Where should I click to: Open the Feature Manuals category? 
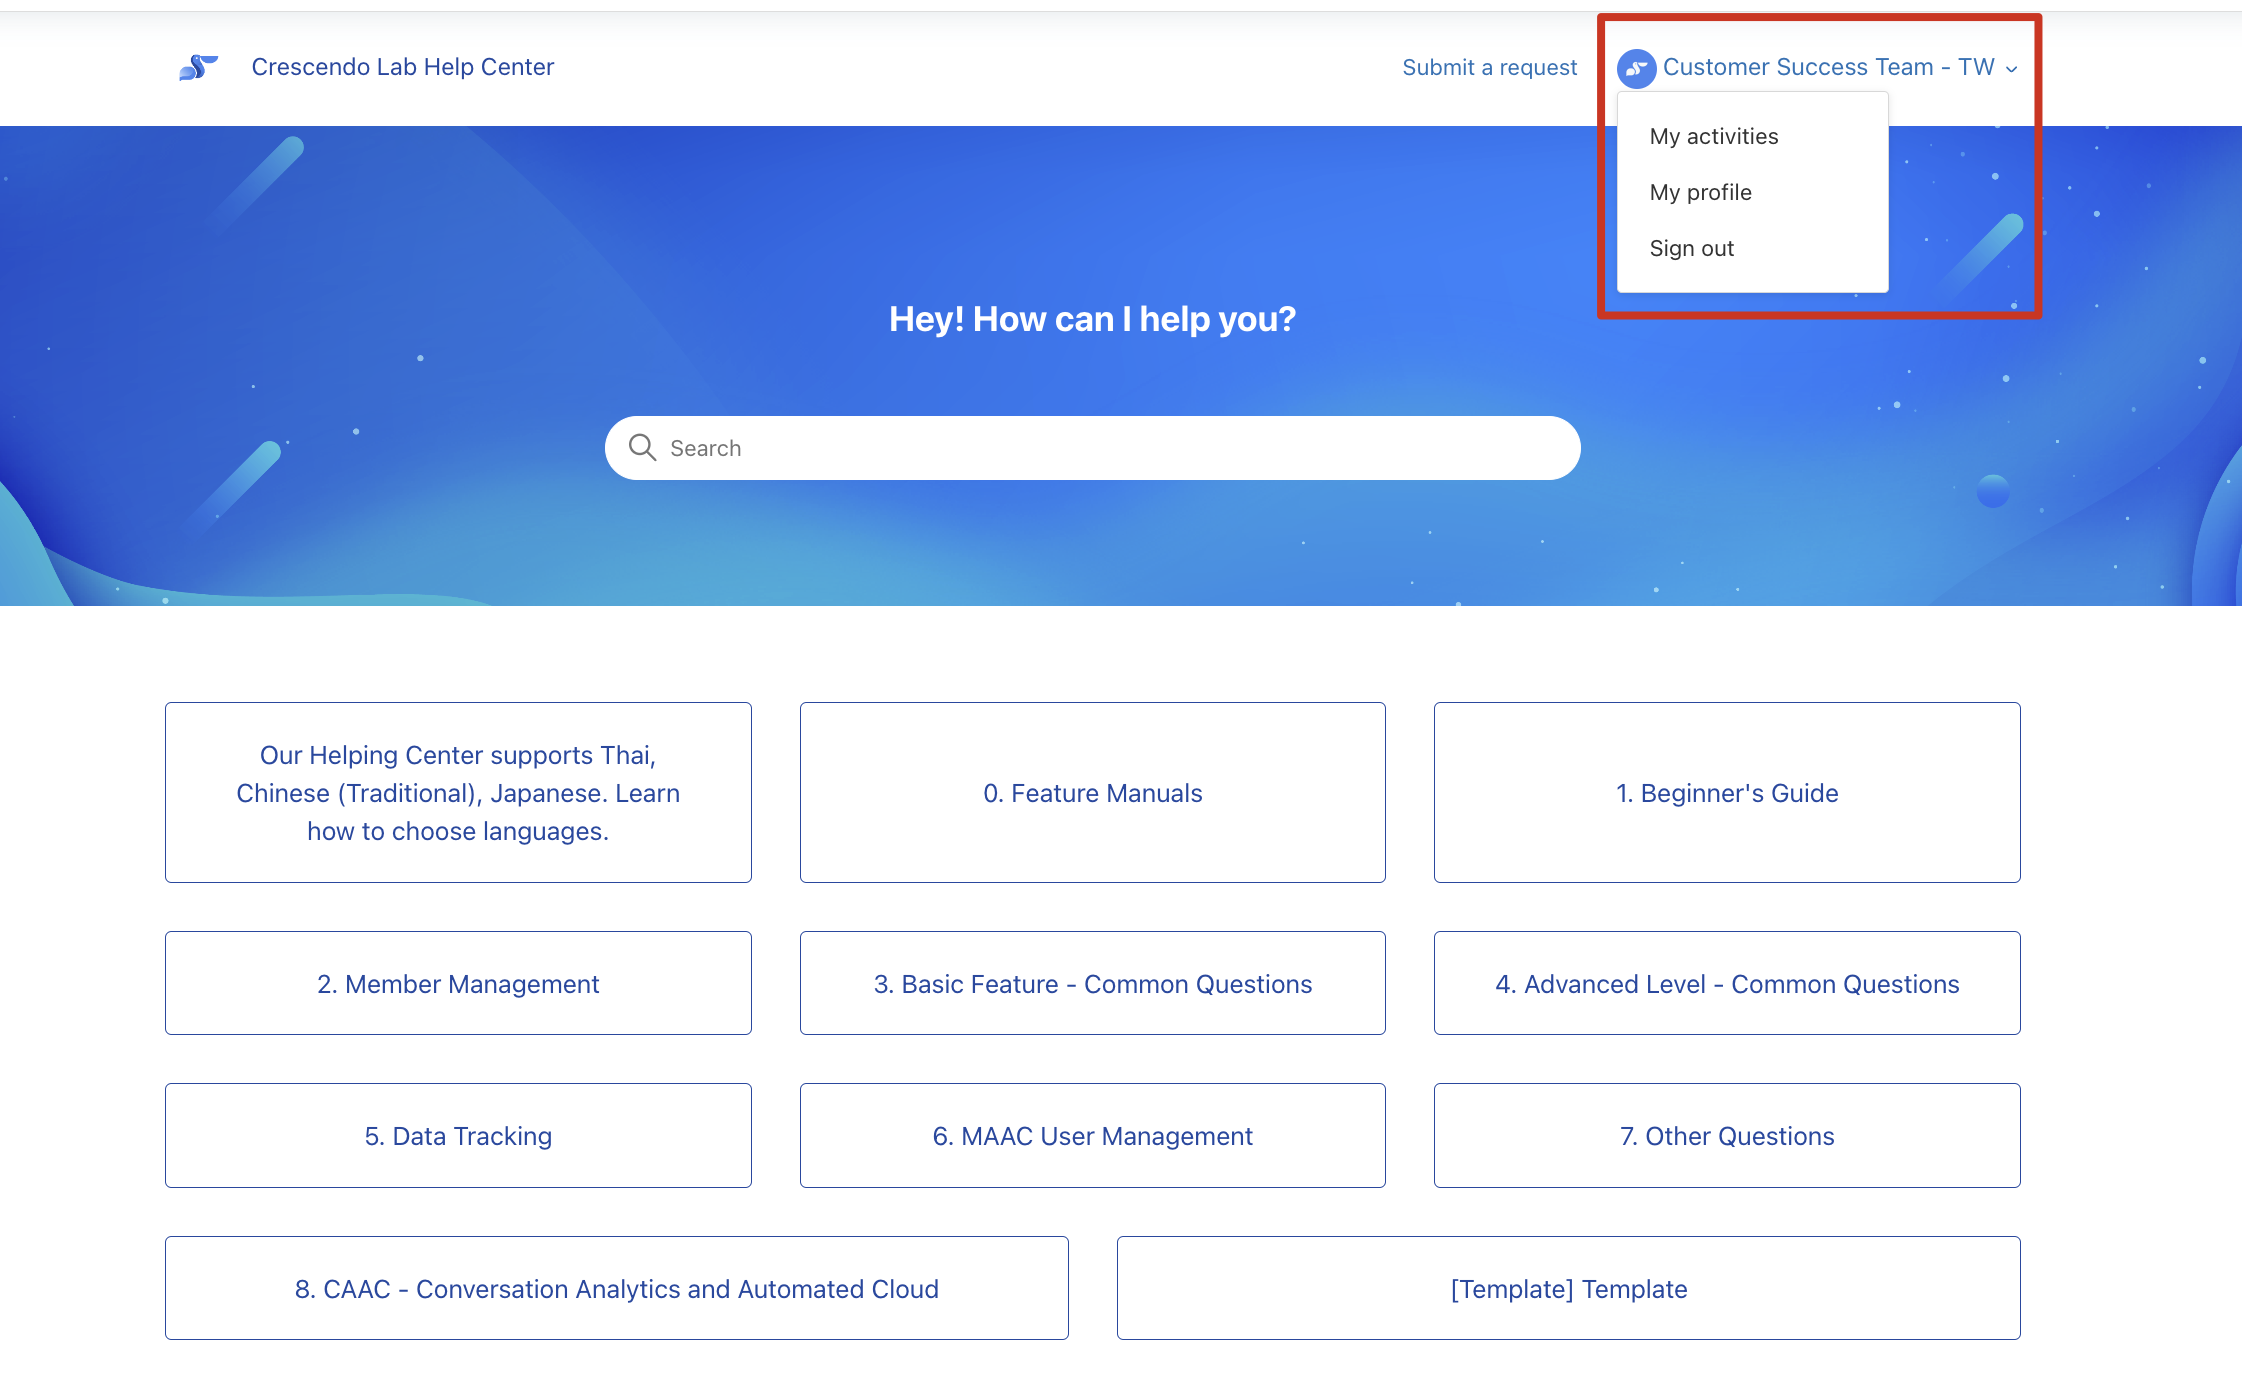tap(1092, 792)
